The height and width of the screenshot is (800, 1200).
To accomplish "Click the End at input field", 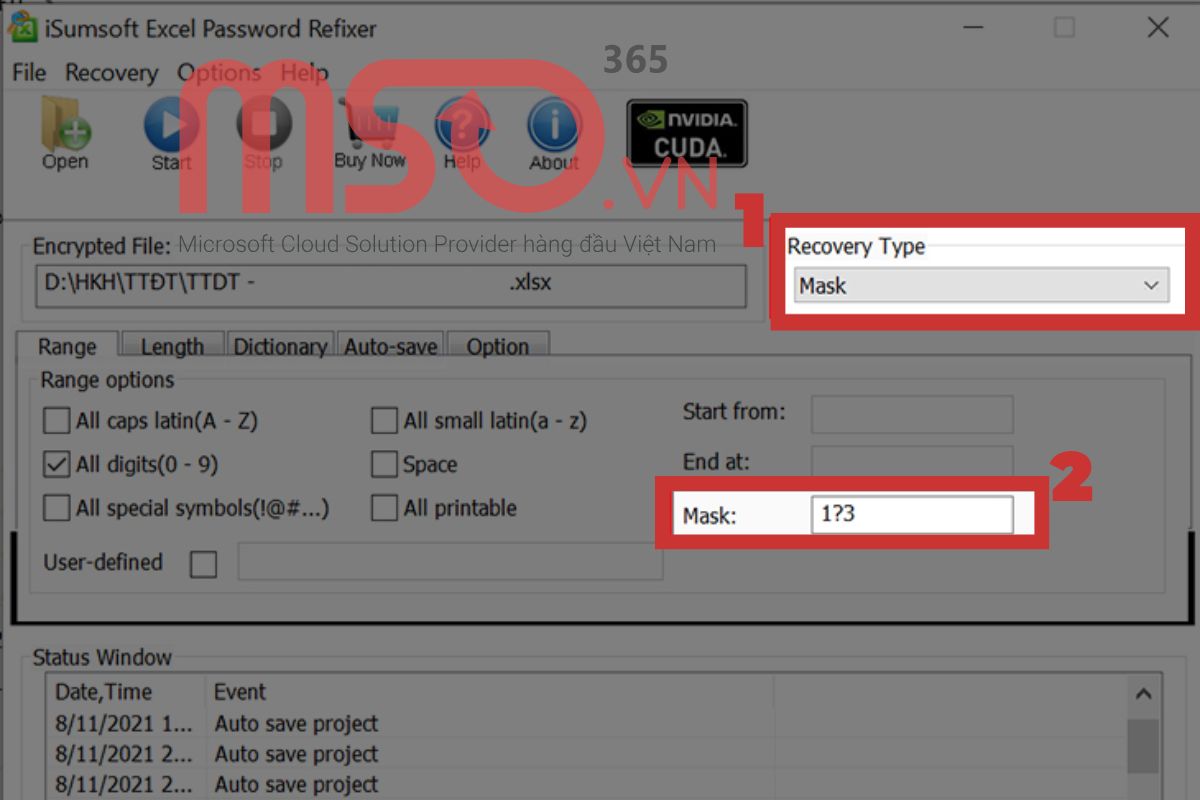I will coord(912,463).
